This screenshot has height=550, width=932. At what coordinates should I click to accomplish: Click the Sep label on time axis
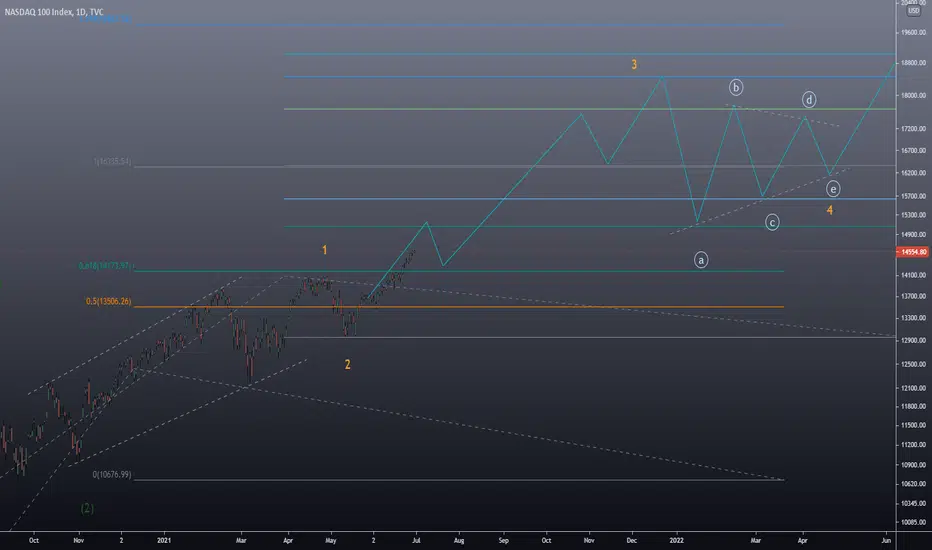click(x=503, y=540)
